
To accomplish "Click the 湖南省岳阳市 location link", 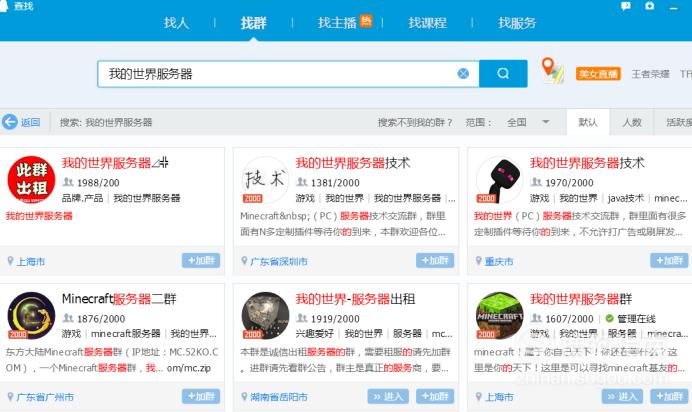I will tap(279, 397).
